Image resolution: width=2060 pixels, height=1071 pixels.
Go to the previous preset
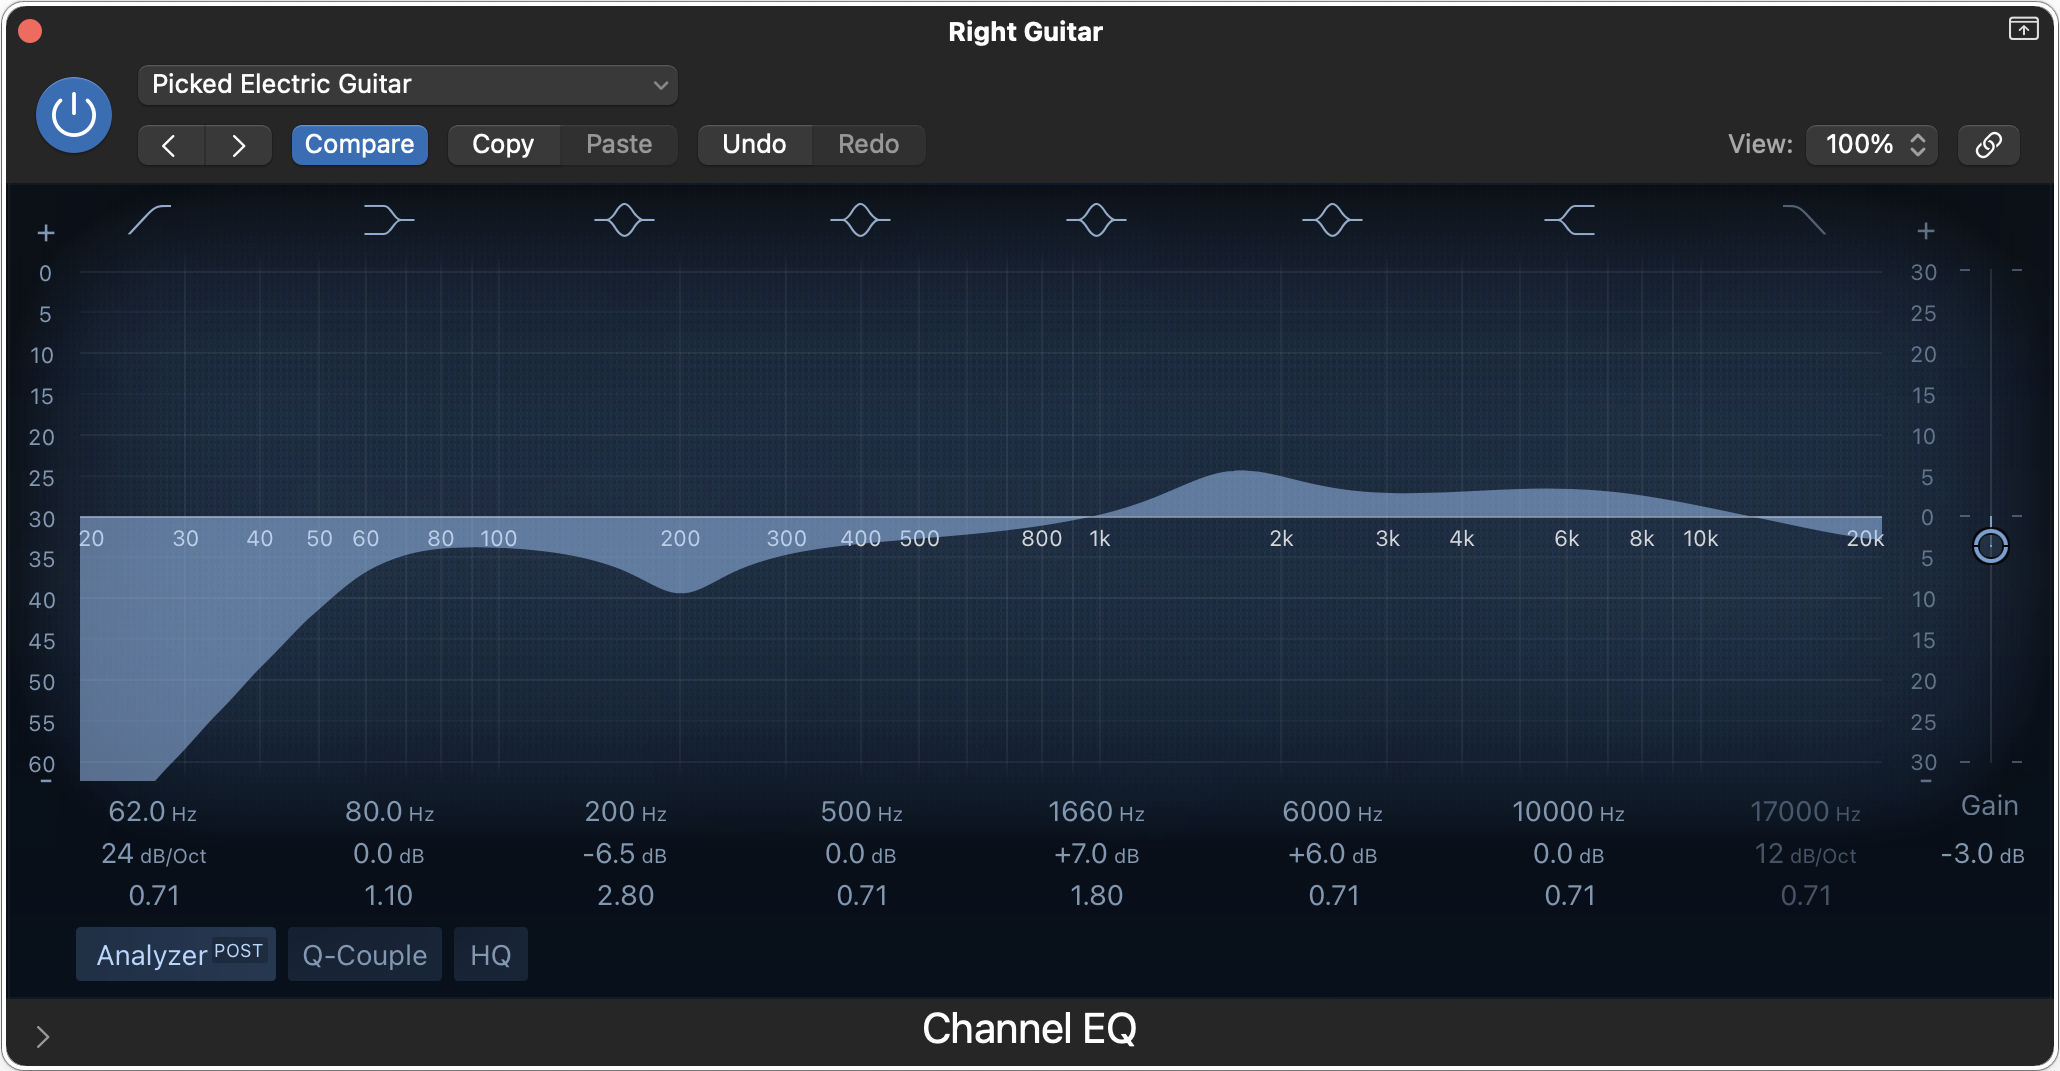point(170,145)
